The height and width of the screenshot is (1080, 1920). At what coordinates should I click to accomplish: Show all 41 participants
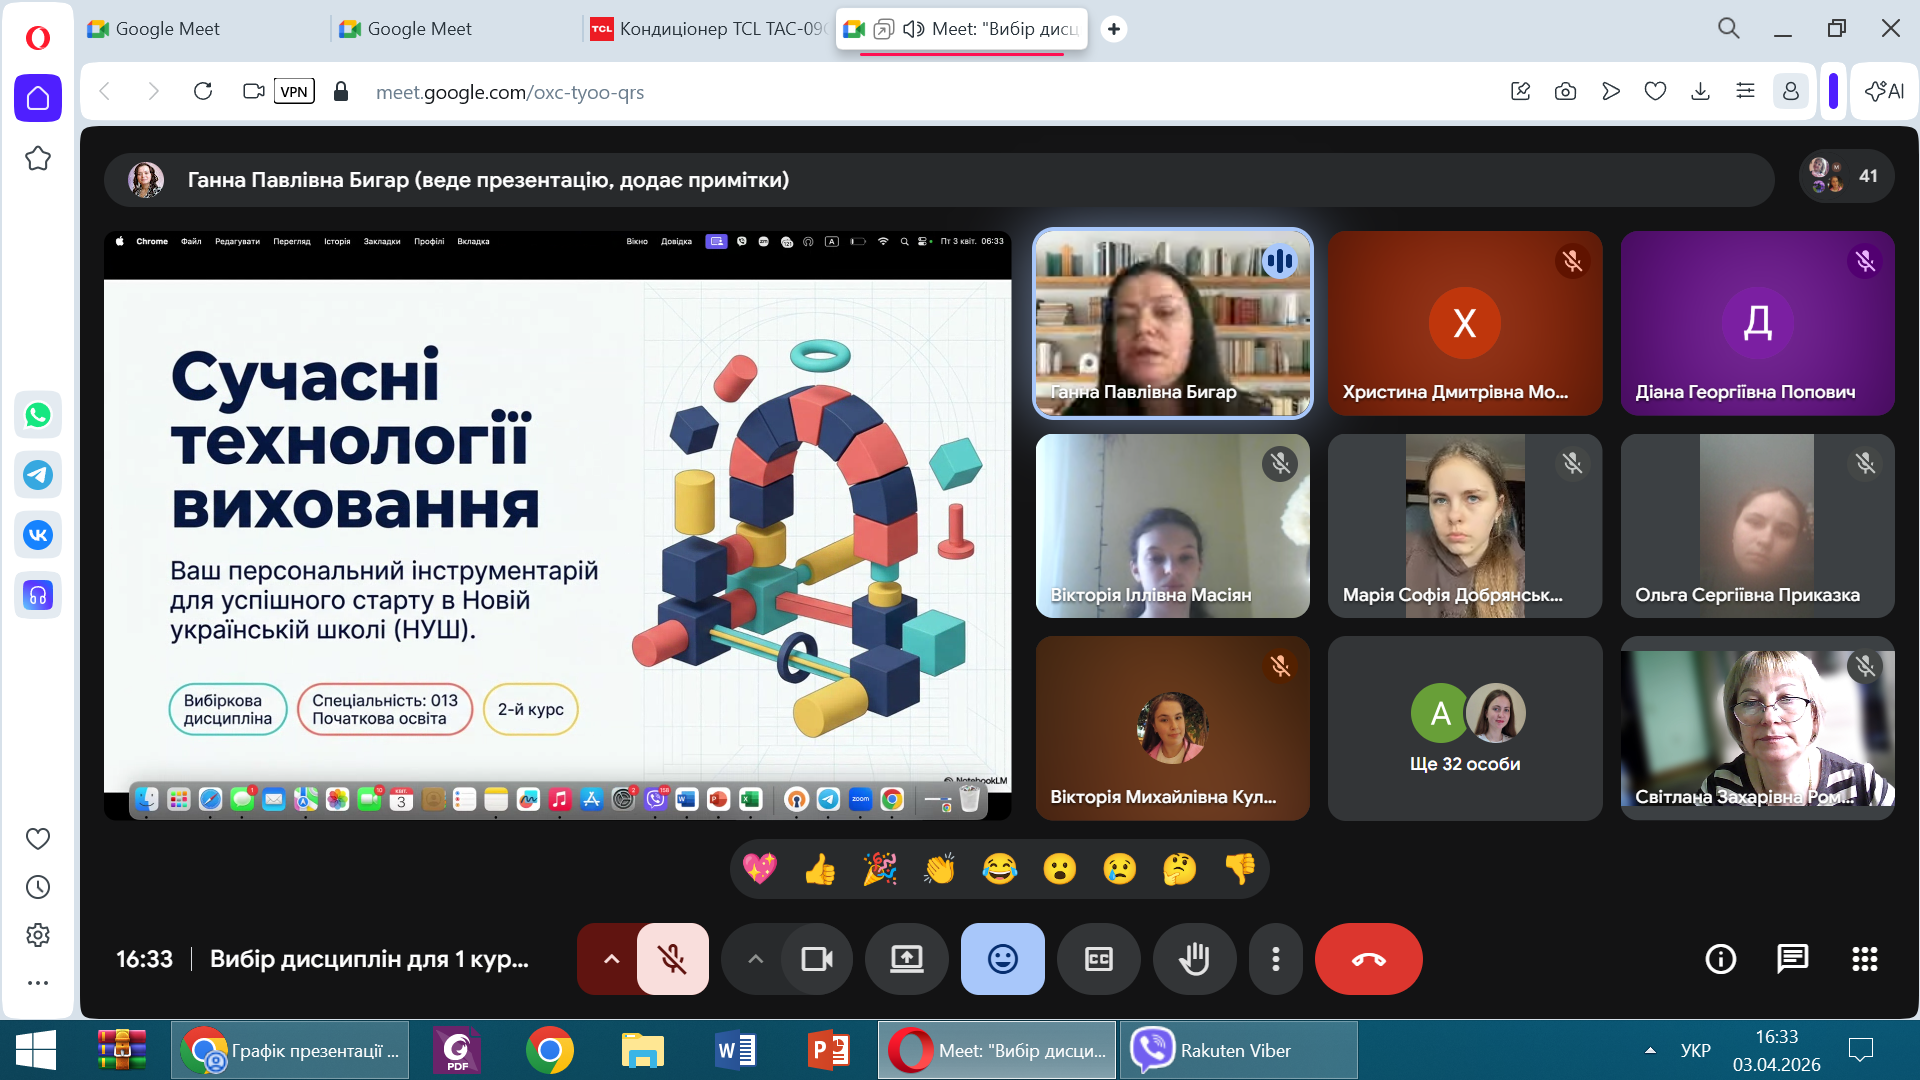(x=1847, y=176)
